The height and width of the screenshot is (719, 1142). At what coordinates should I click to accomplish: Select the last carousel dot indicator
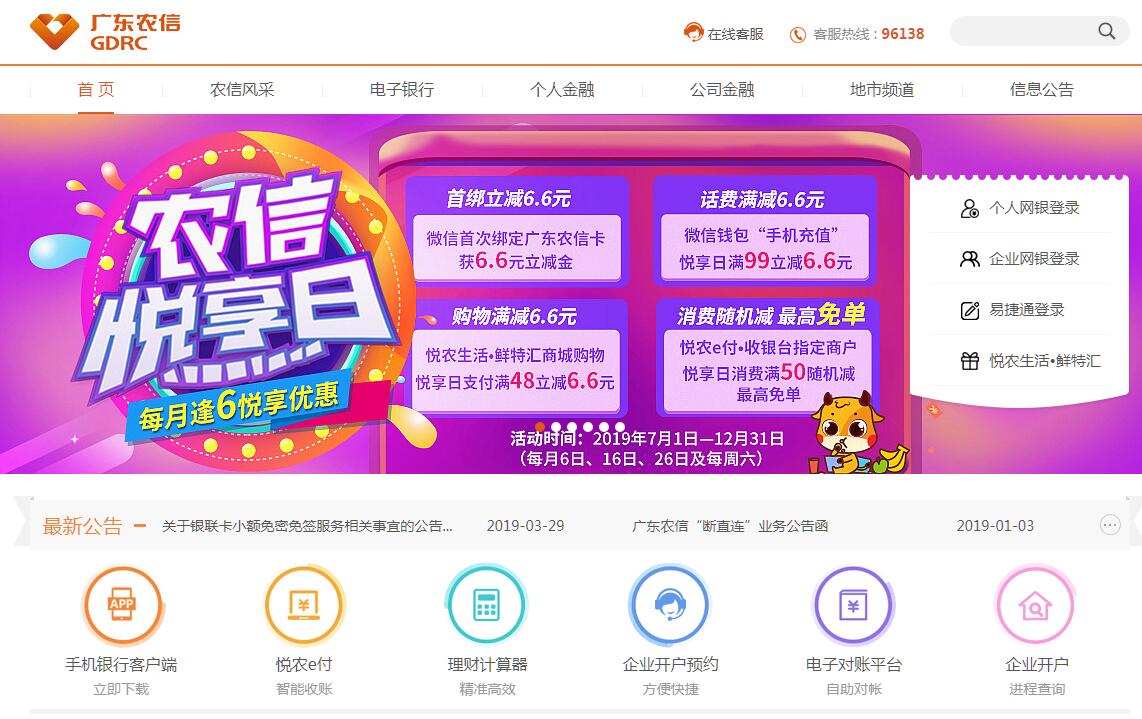pos(620,427)
